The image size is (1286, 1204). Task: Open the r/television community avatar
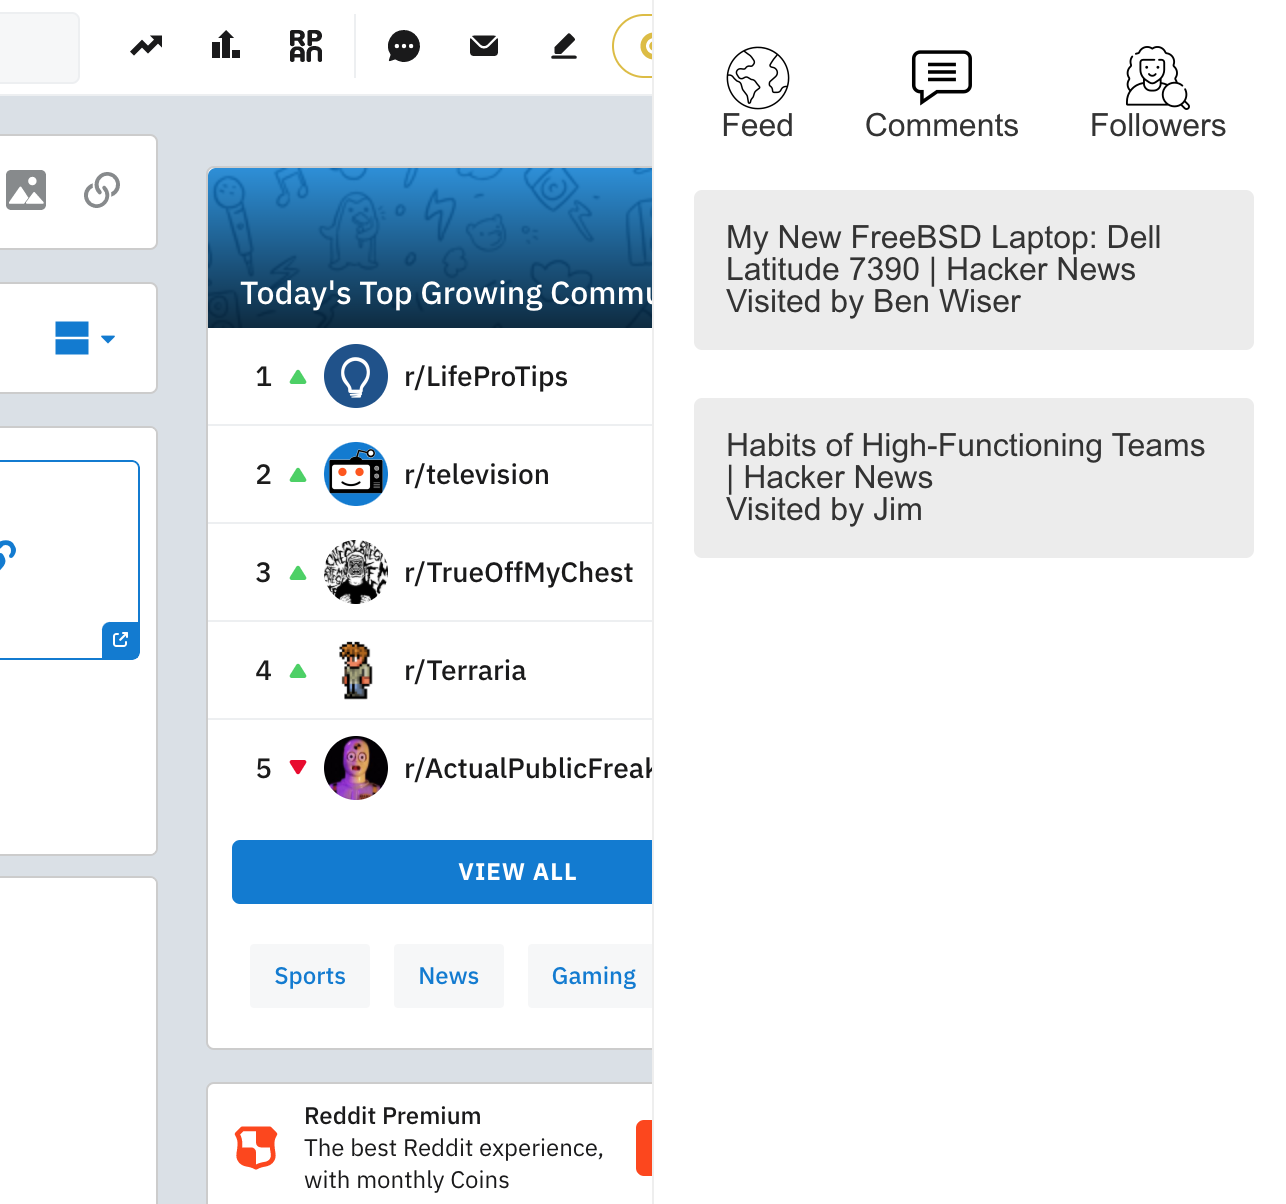356,474
